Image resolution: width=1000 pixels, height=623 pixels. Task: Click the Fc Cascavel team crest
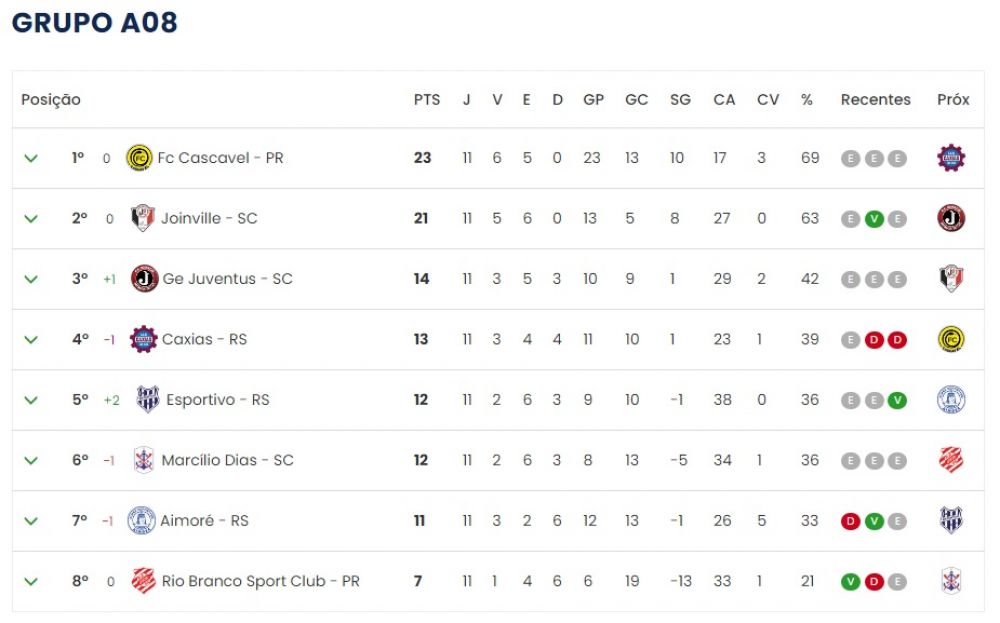coord(139,158)
